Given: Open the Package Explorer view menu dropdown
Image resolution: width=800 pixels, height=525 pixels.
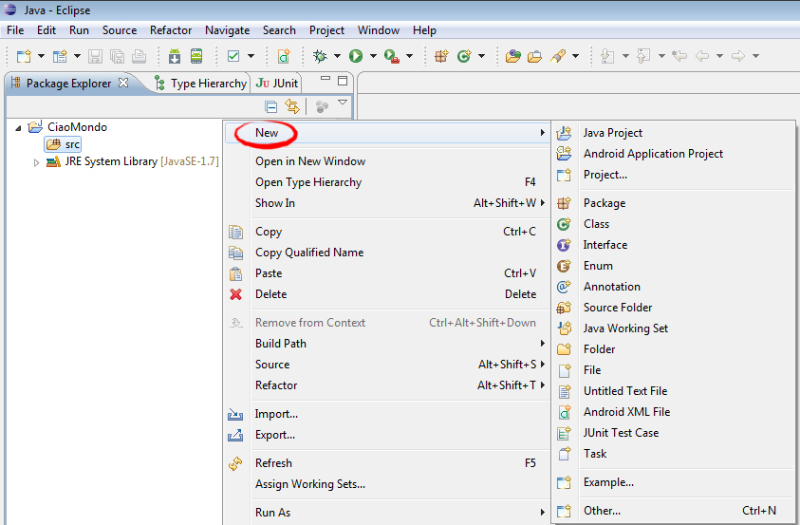Looking at the screenshot, I should 343,104.
